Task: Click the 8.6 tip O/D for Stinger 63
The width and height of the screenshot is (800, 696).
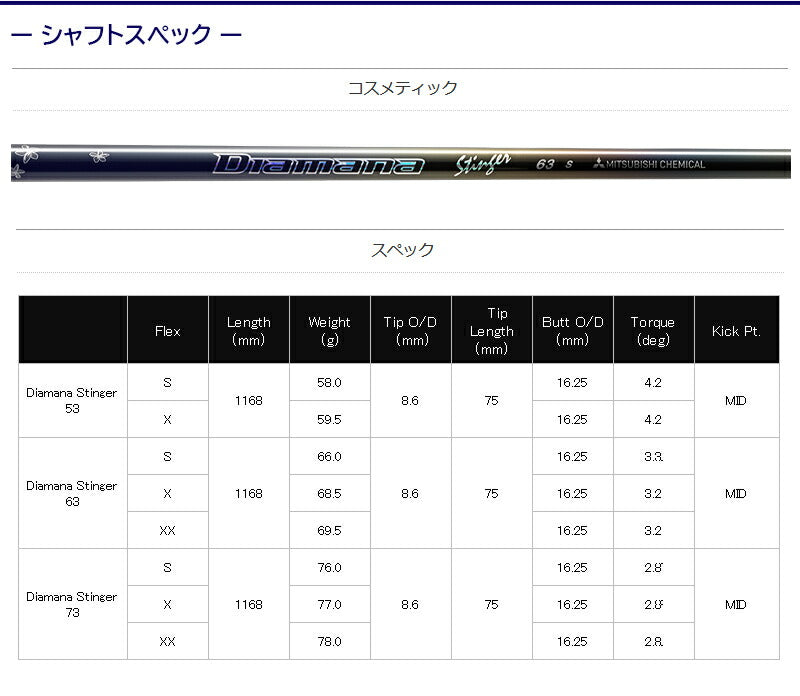Action: [410, 493]
